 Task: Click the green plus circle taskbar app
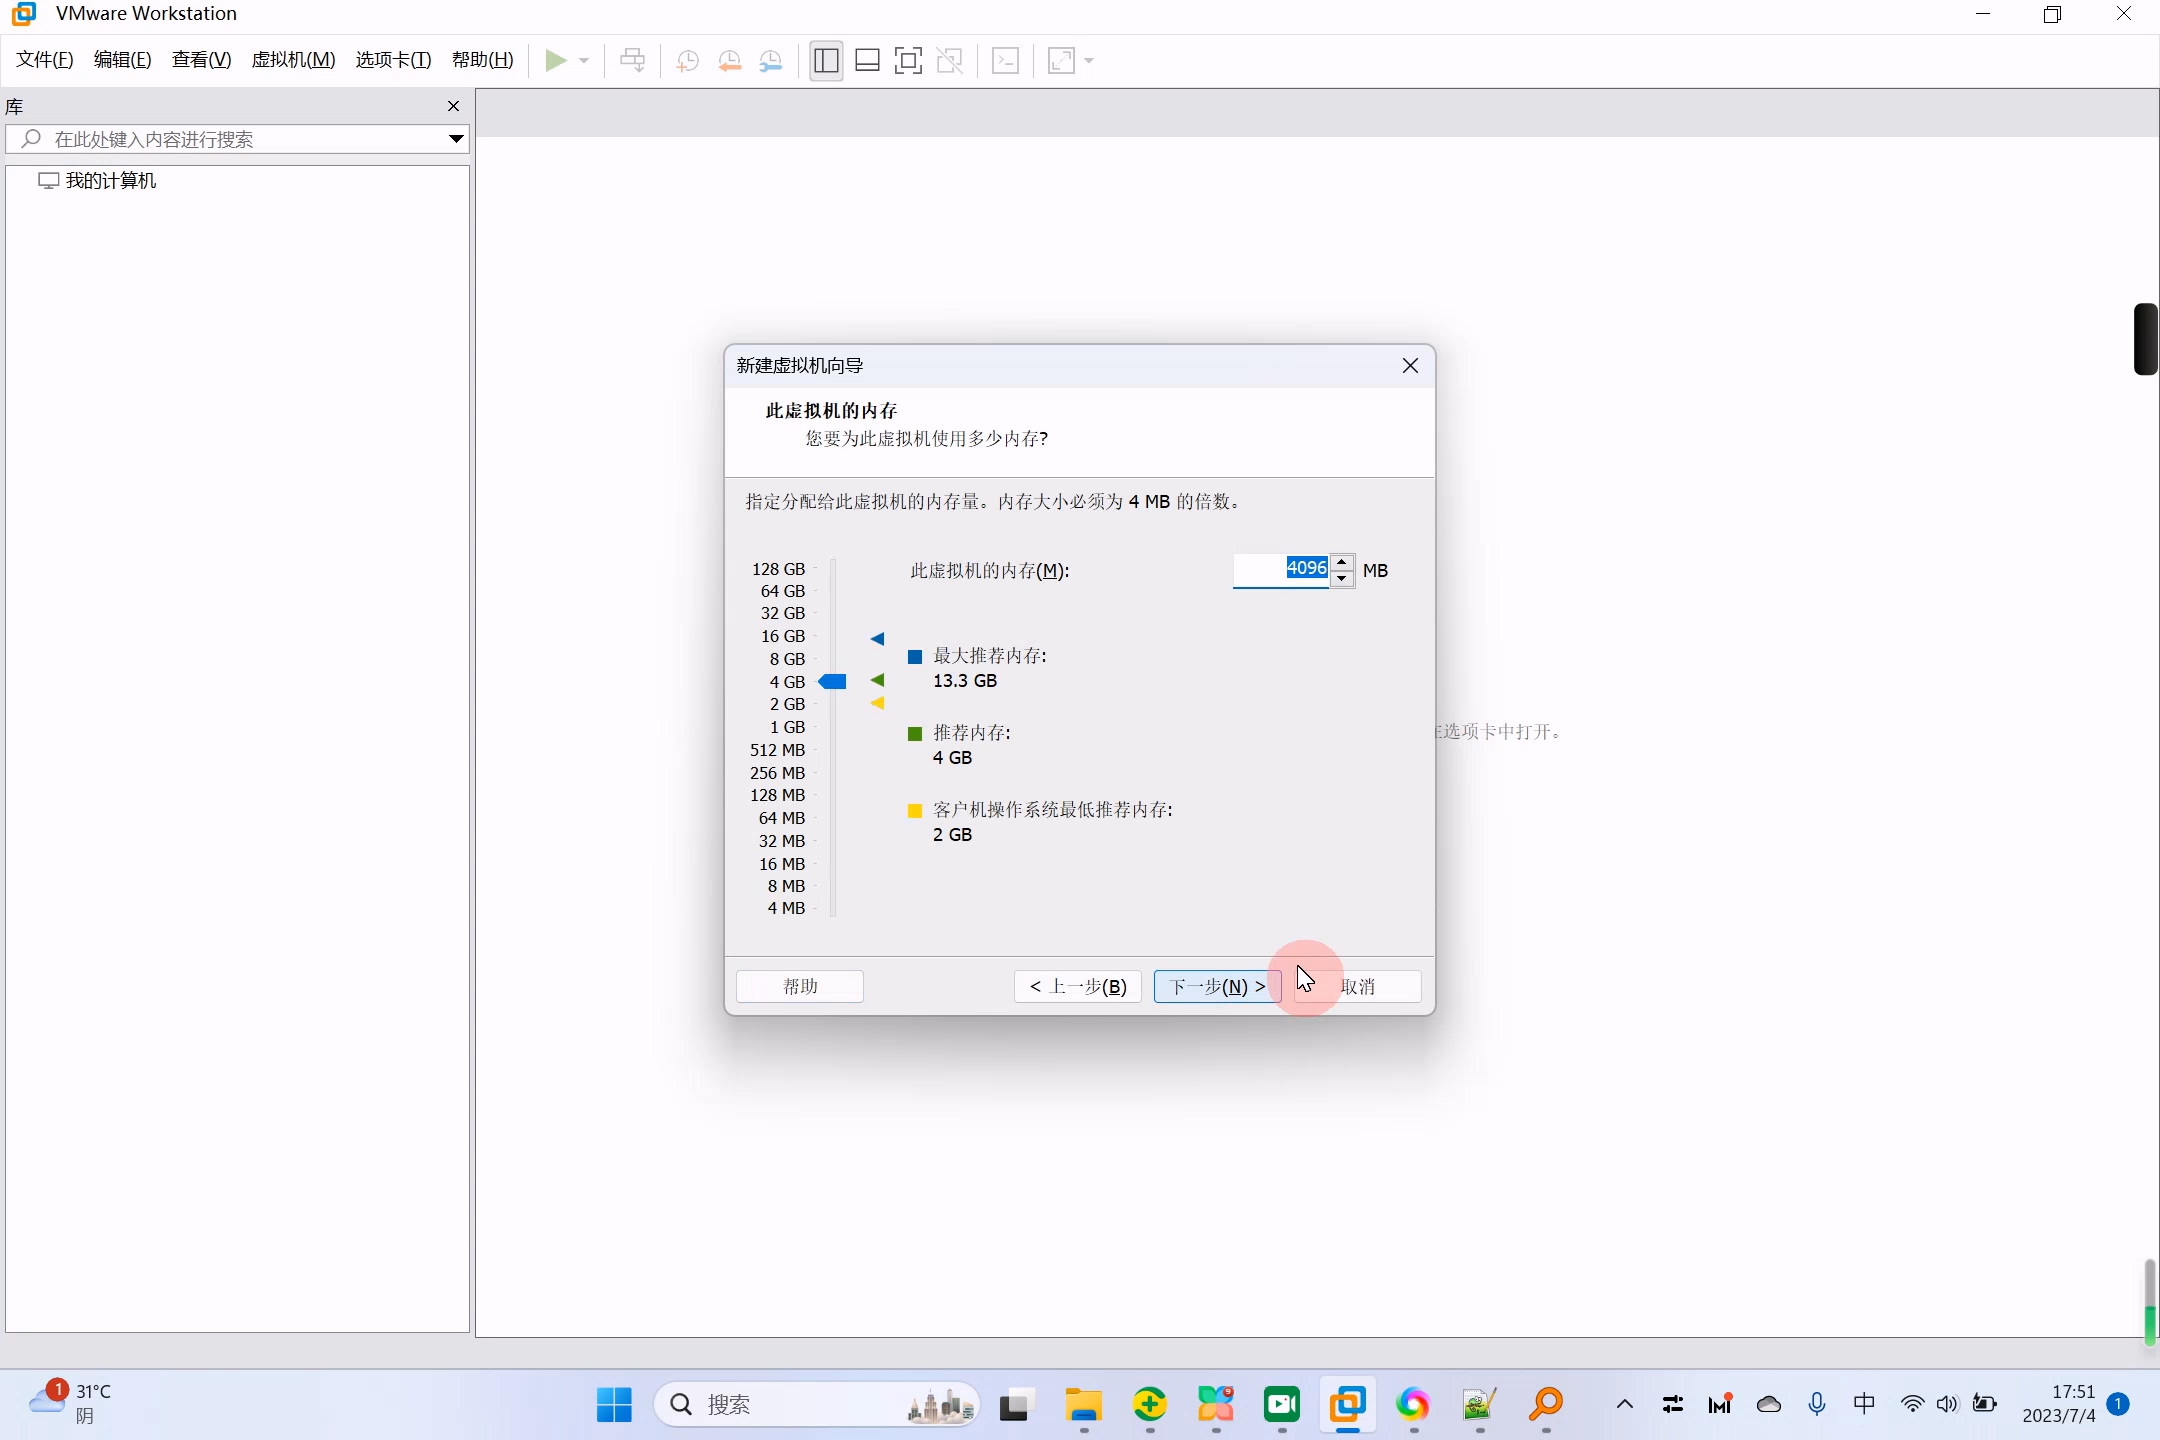click(x=1150, y=1405)
